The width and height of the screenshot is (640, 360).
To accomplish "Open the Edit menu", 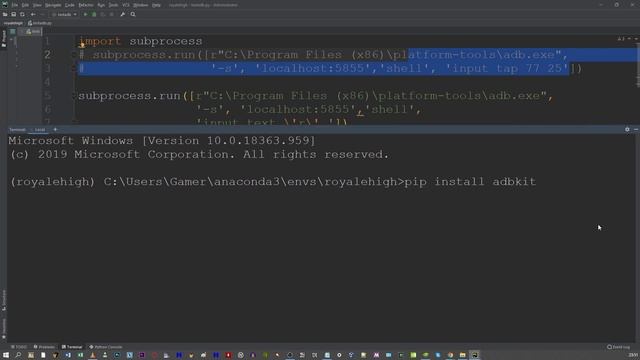I will [25, 5].
